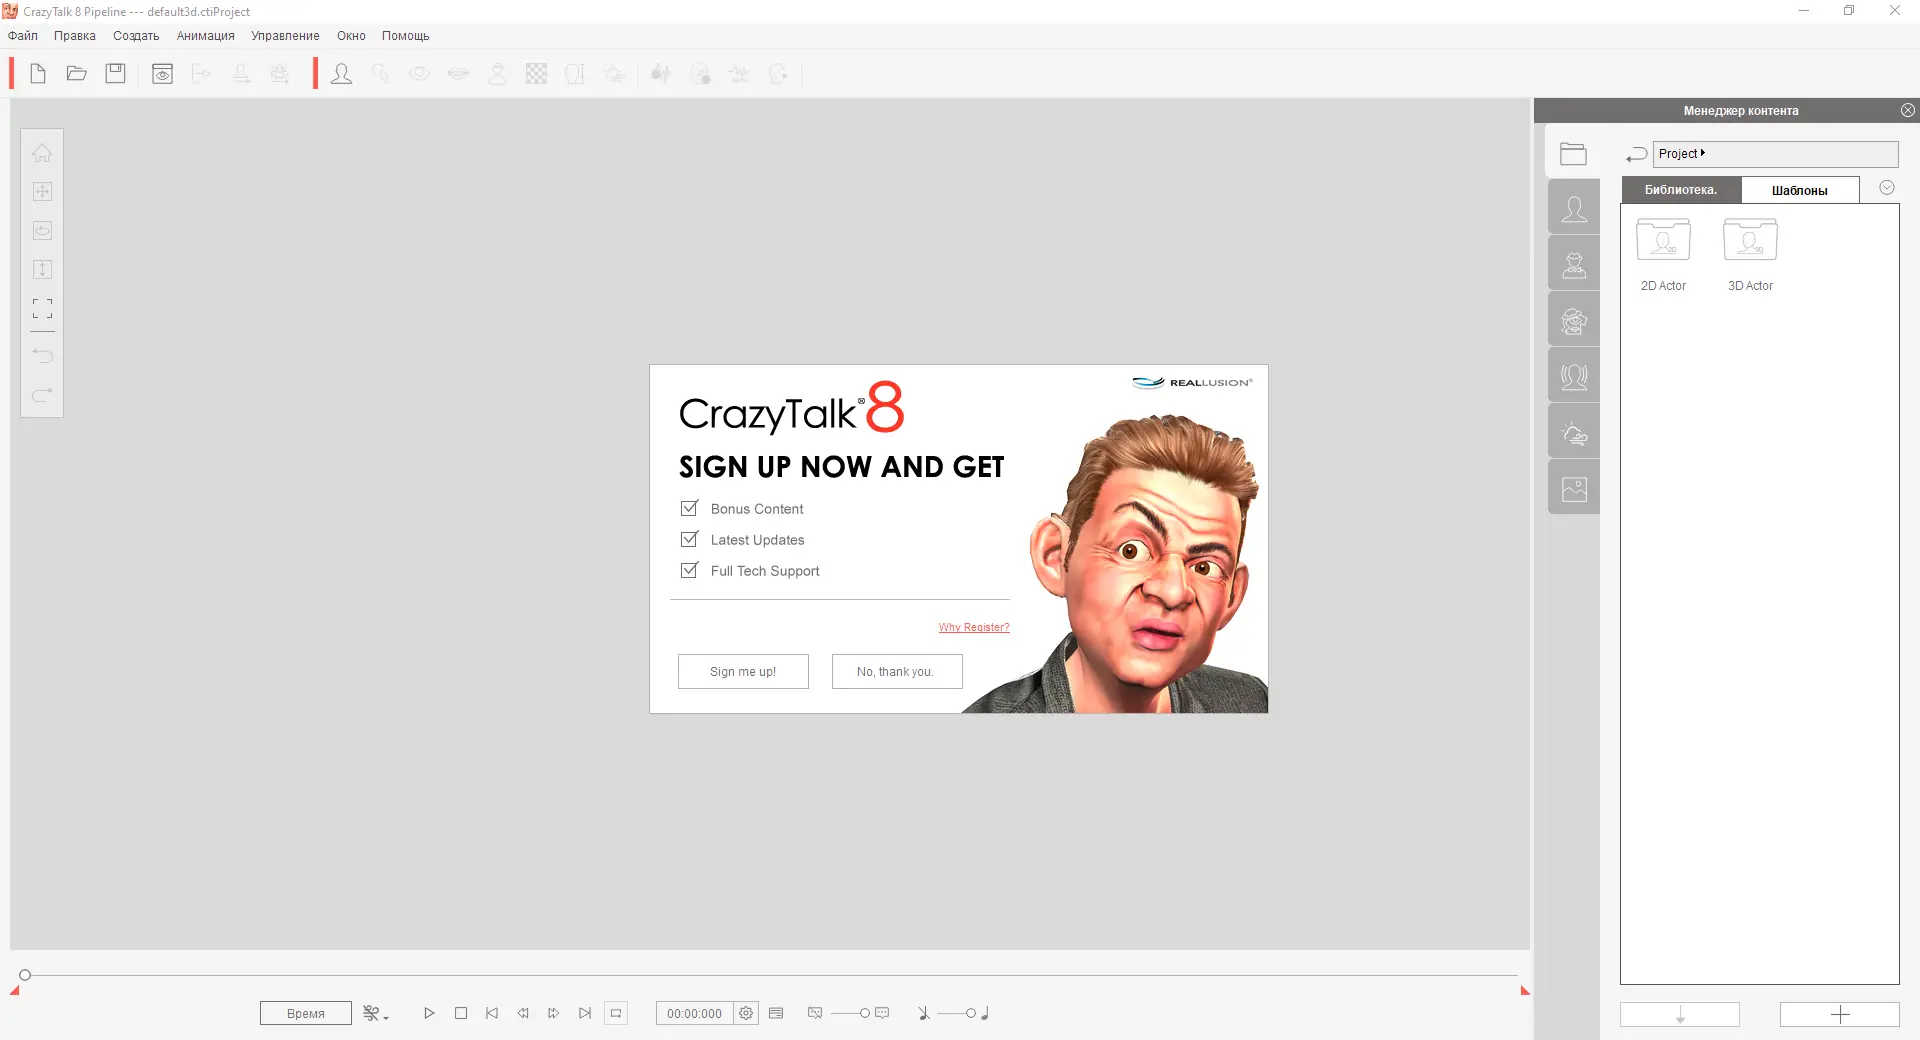Jump to the first frame
Screen dimensions: 1920x1040
[492, 1013]
